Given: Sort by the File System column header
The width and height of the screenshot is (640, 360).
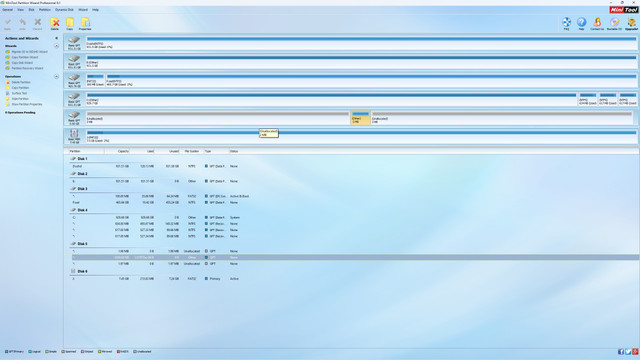Looking at the screenshot, I should (191, 151).
